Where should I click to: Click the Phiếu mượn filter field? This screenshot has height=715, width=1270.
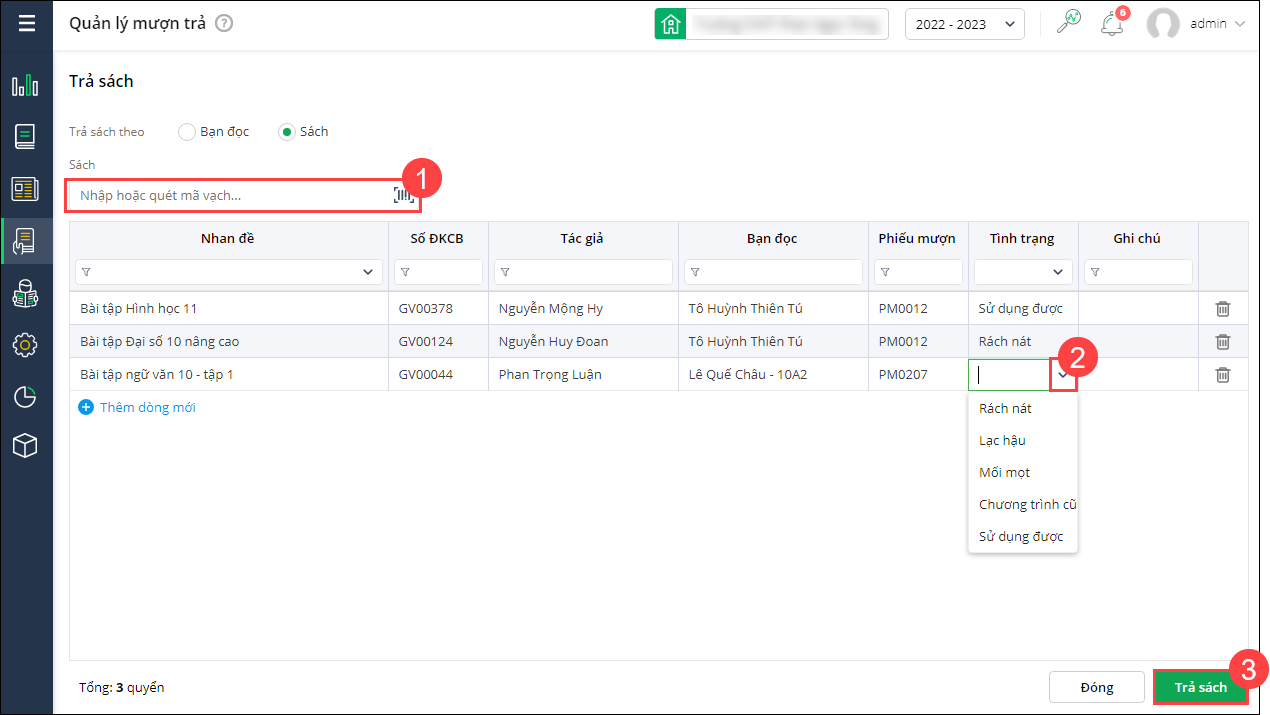917,272
